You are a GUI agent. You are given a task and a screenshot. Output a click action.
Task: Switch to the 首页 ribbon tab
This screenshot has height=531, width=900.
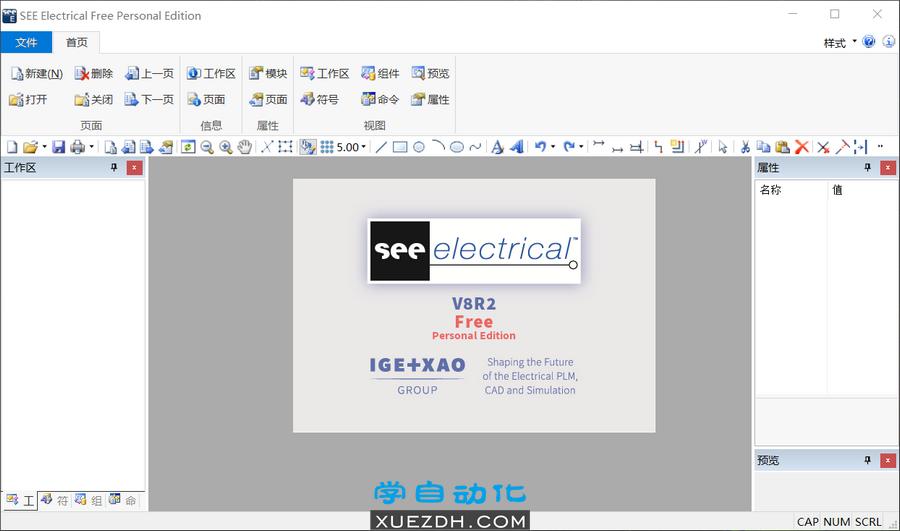pos(76,42)
